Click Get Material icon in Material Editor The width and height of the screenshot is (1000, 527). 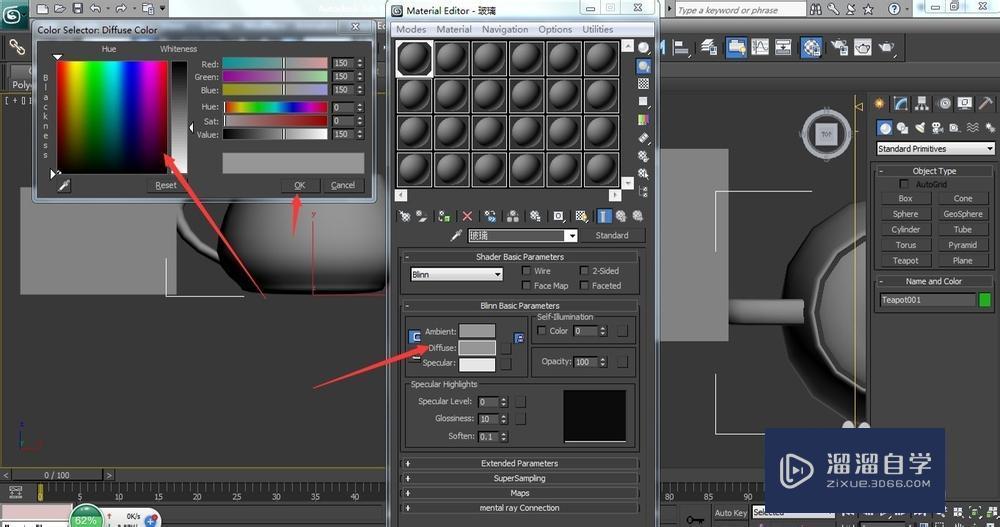coord(404,216)
